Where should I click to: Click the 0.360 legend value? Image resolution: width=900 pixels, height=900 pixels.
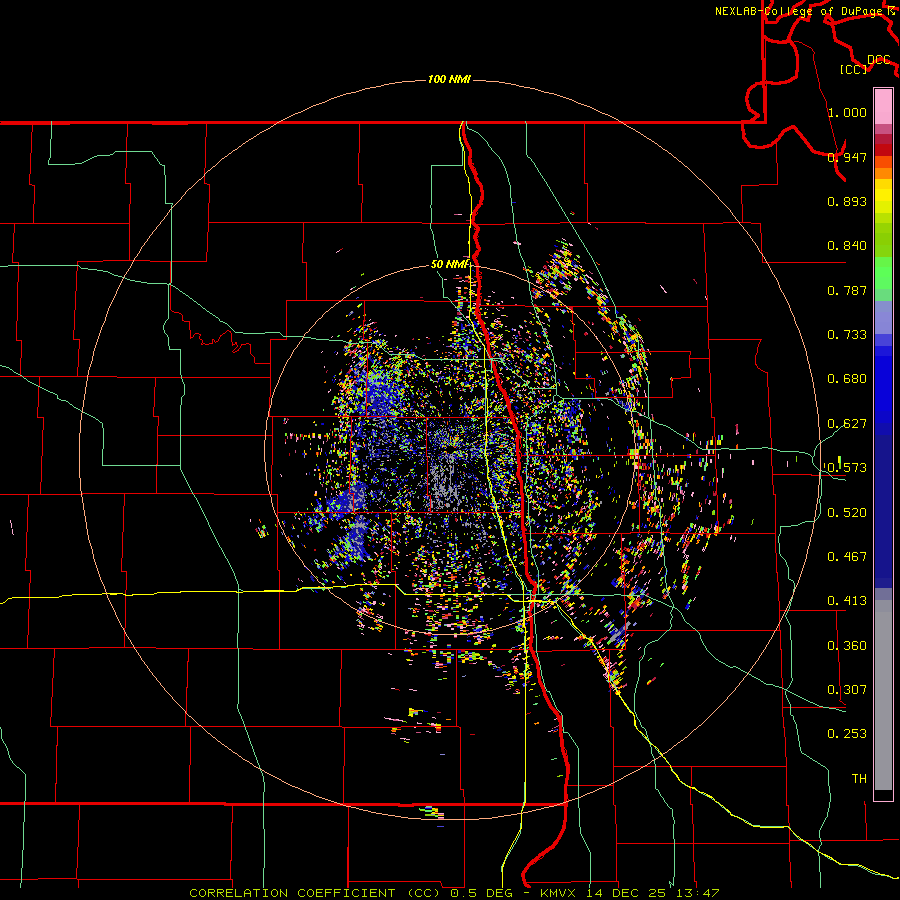(847, 646)
